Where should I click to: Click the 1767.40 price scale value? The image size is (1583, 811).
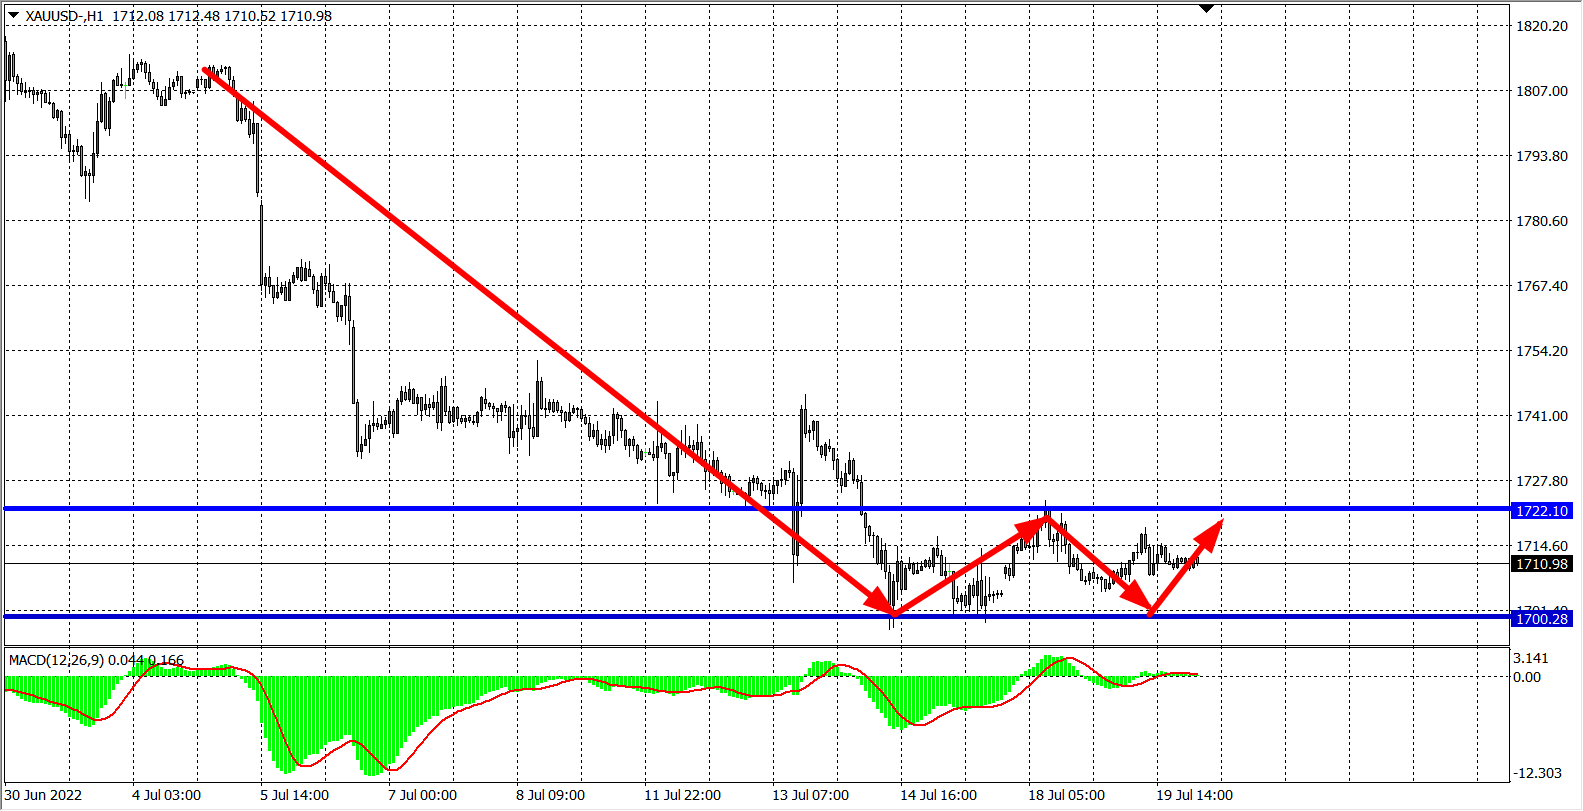[1541, 286]
